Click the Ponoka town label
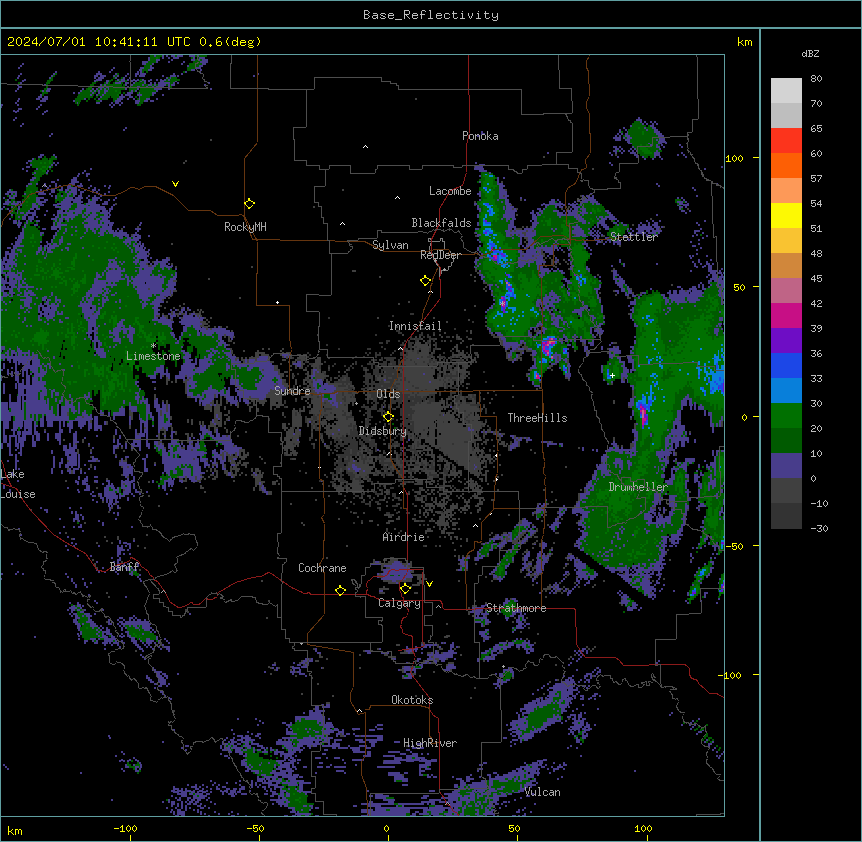 [x=480, y=136]
